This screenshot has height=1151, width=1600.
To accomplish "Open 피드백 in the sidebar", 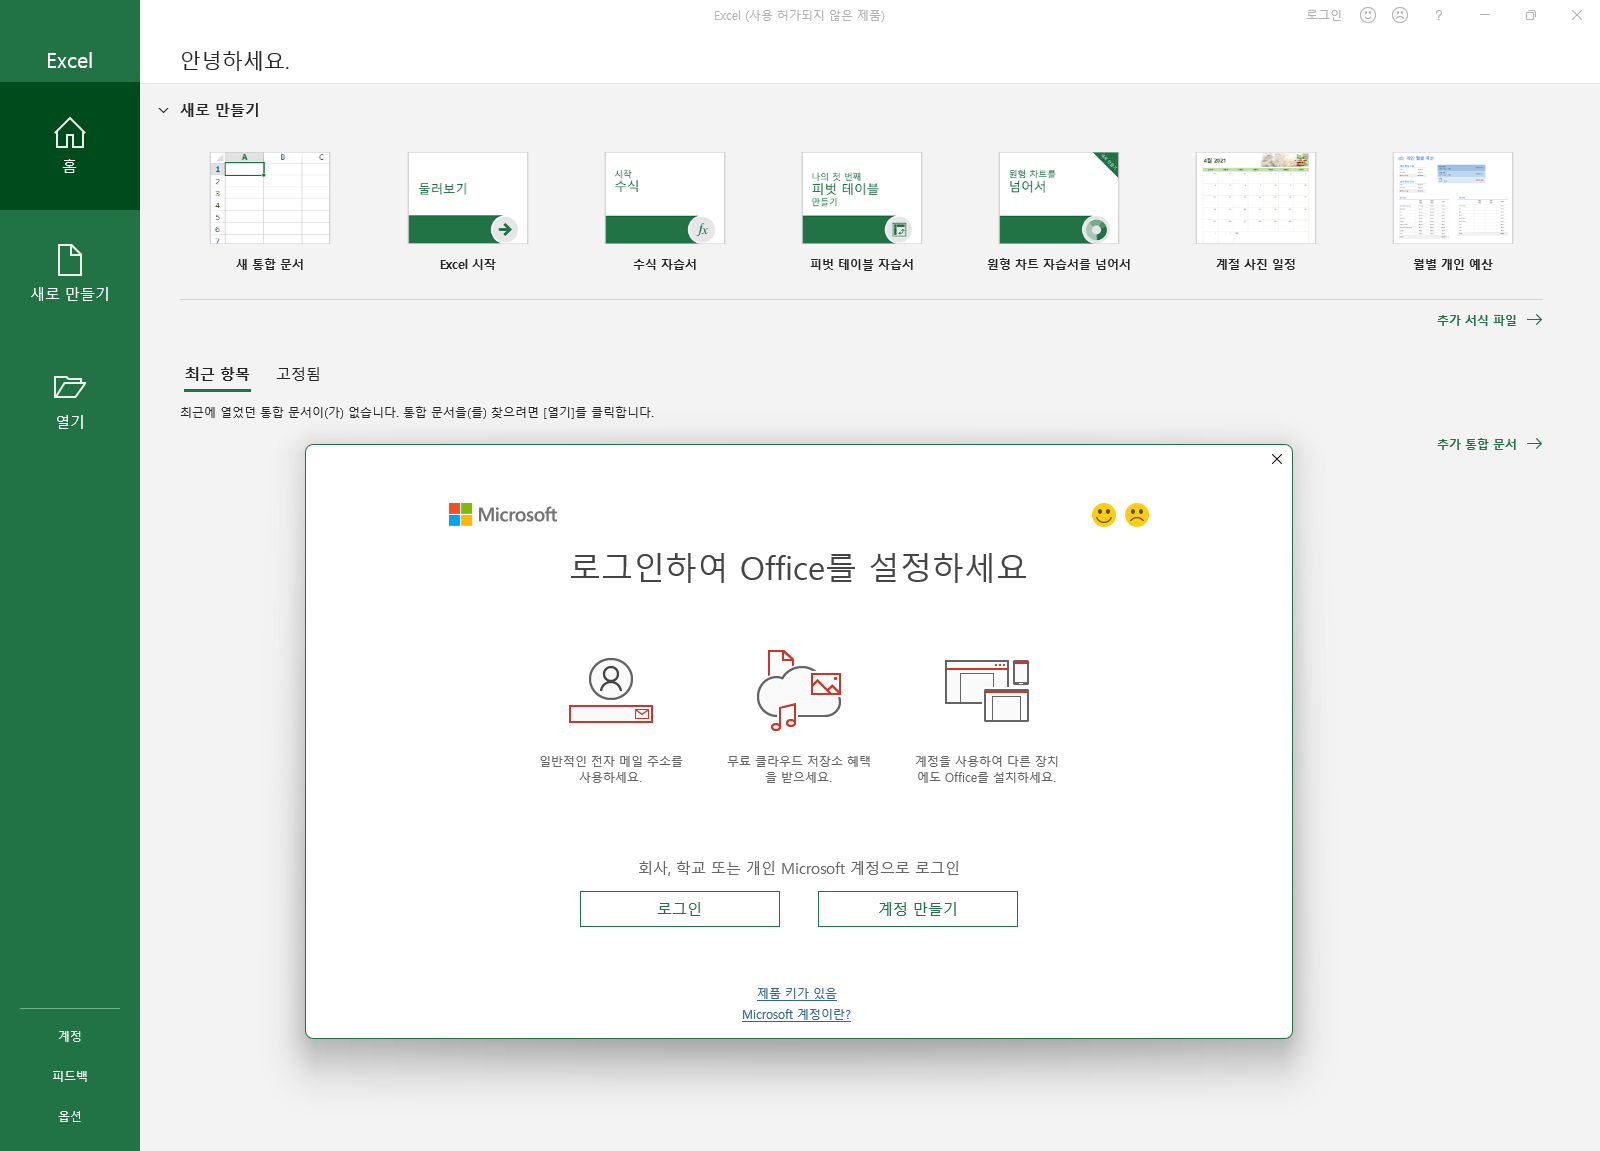I will tap(70, 1076).
